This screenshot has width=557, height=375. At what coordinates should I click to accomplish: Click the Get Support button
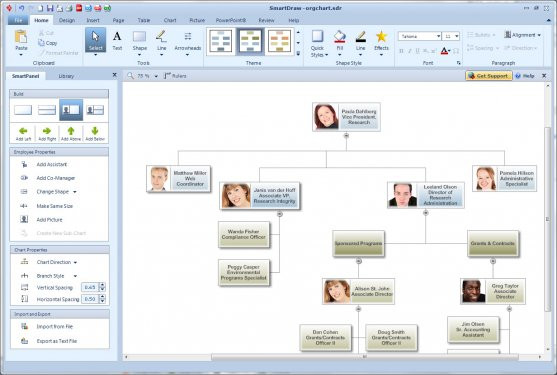pos(489,76)
